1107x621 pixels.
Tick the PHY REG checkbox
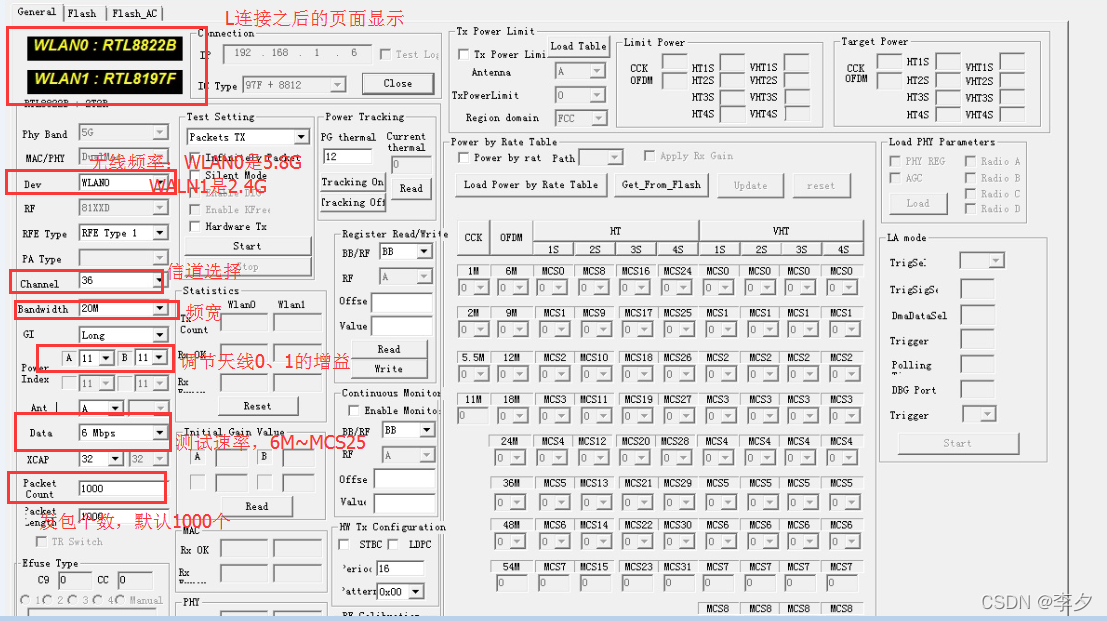click(x=894, y=161)
